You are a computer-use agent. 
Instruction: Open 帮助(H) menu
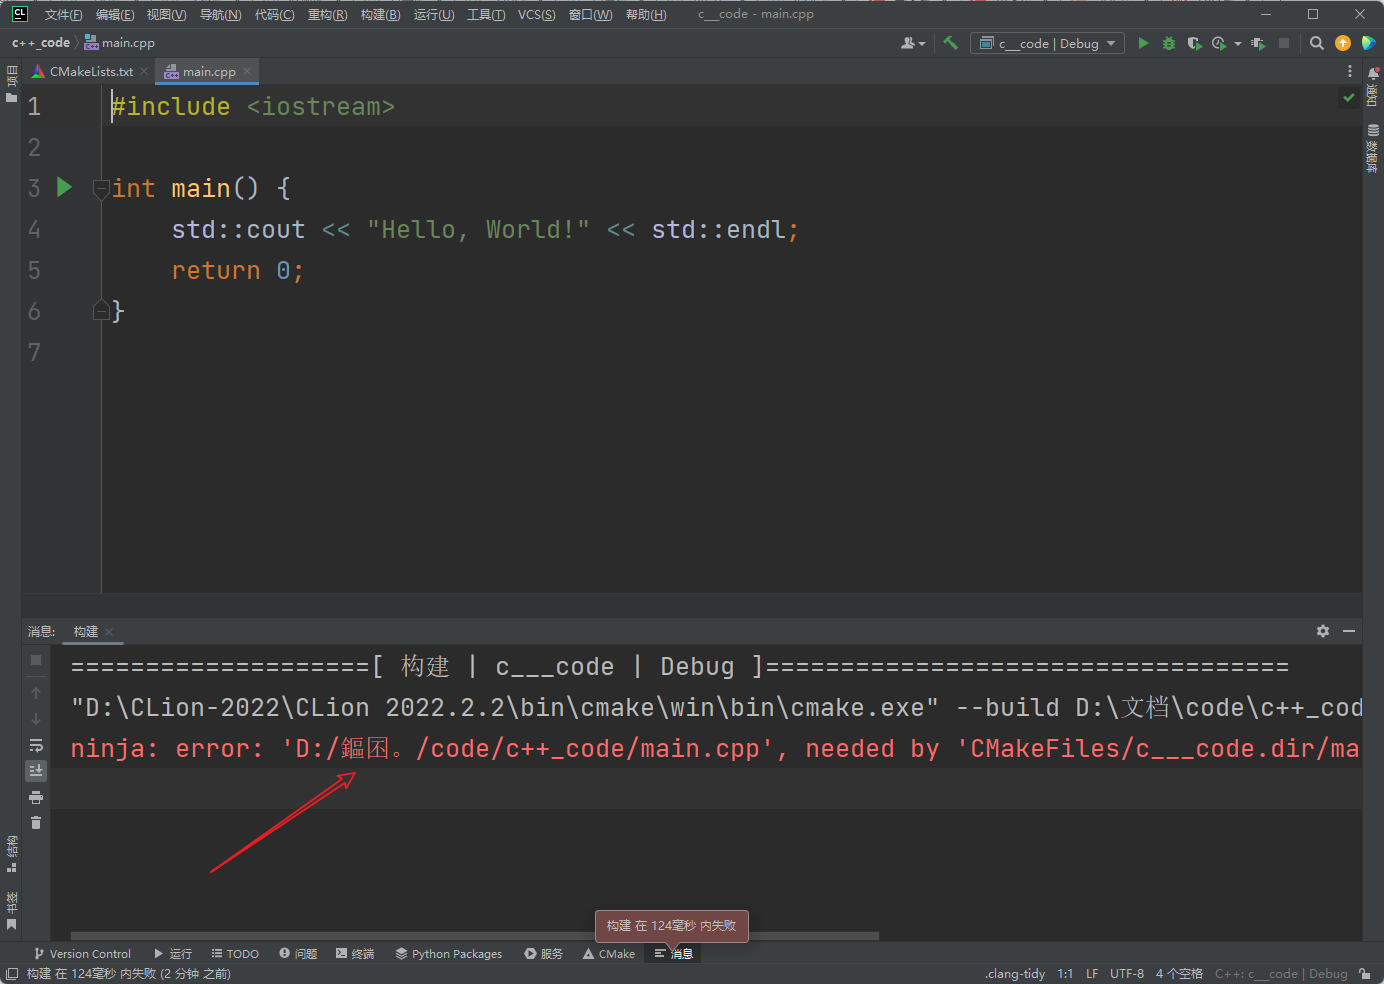point(646,14)
